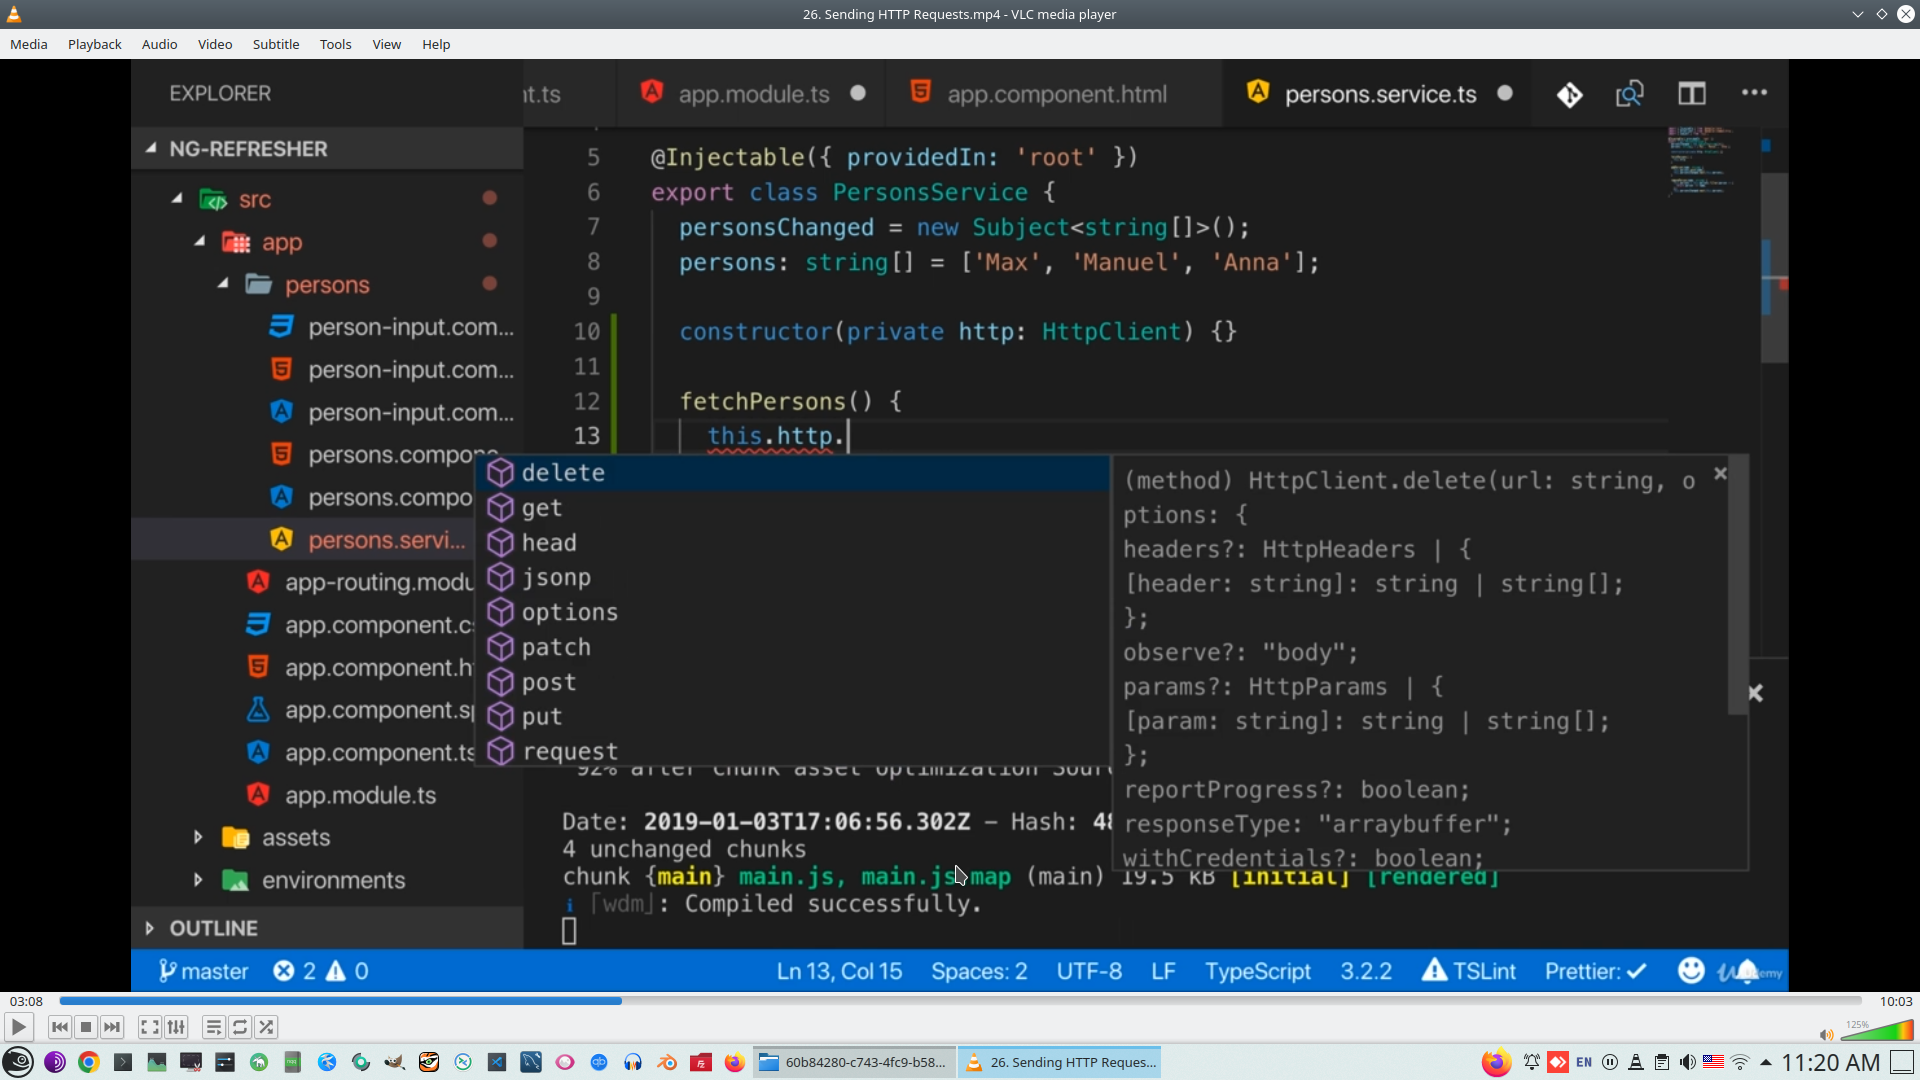This screenshot has width=1920, height=1080.
Task: Open the Playback menu
Action: 94,44
